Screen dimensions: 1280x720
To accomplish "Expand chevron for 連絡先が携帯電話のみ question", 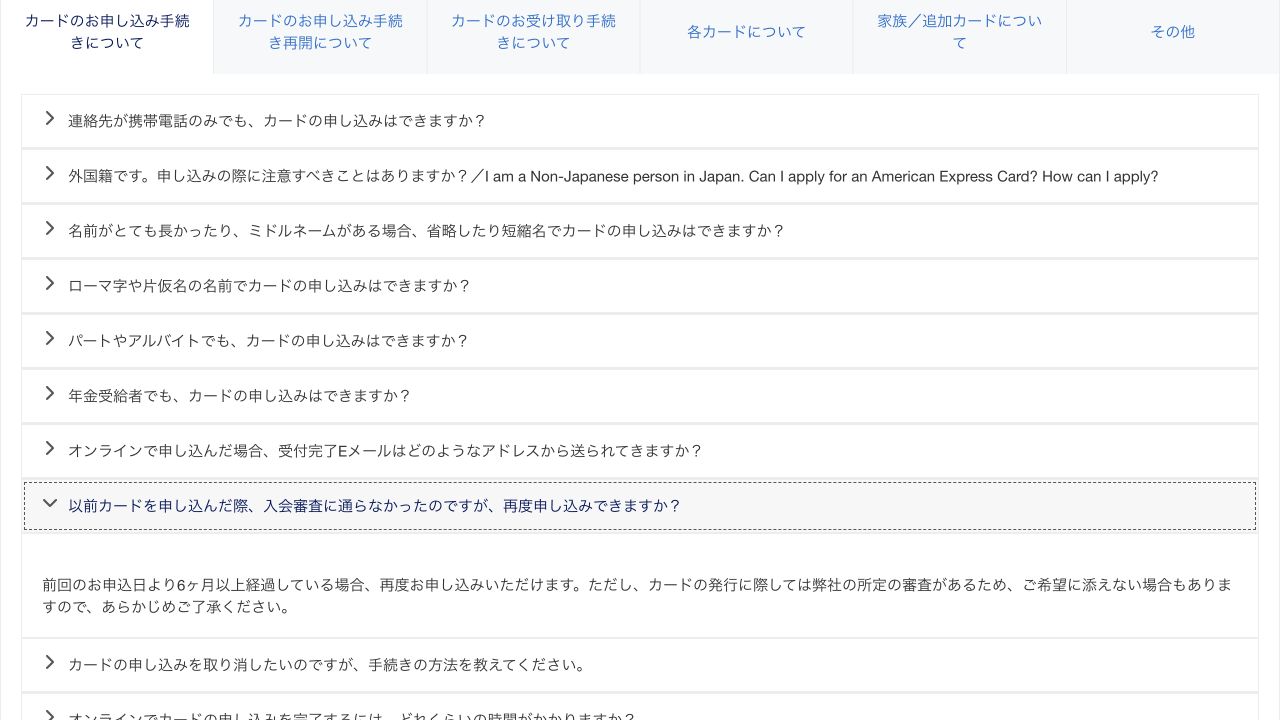I will click(x=49, y=119).
